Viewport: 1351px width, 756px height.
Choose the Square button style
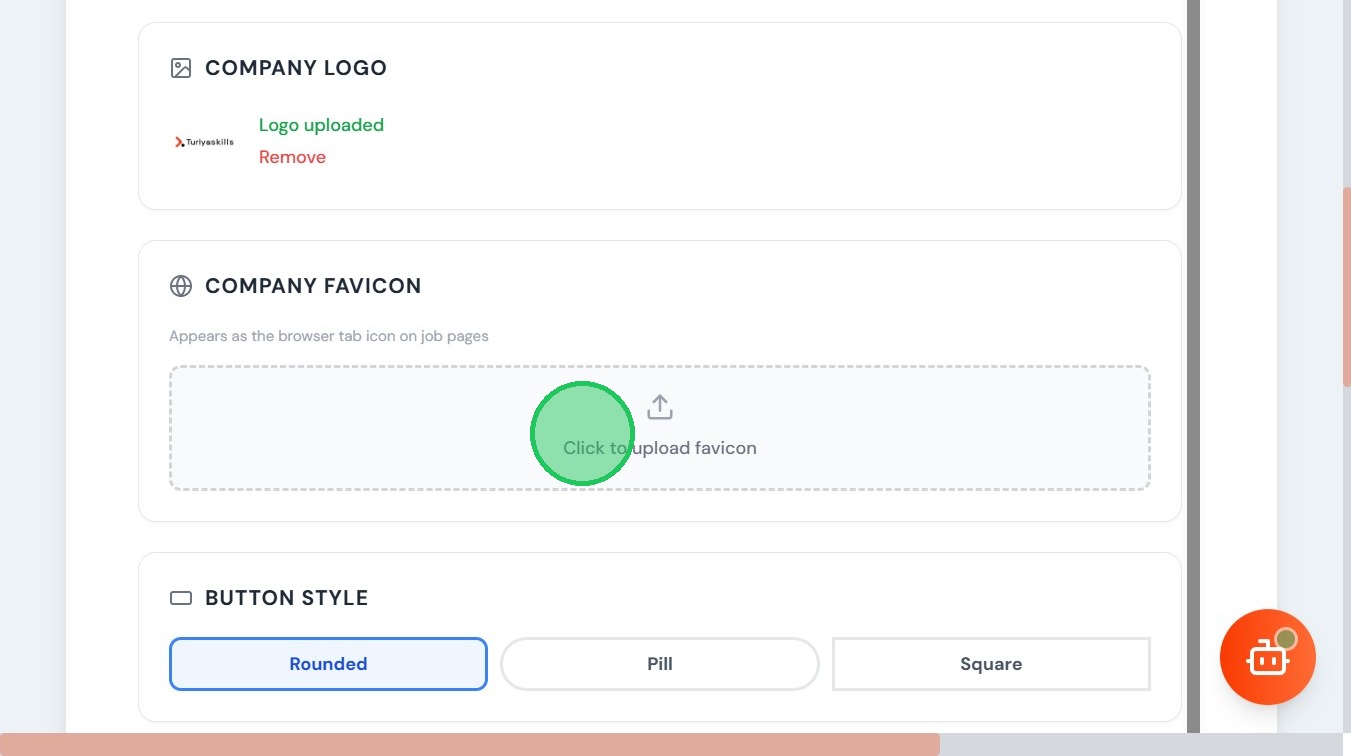pos(991,664)
